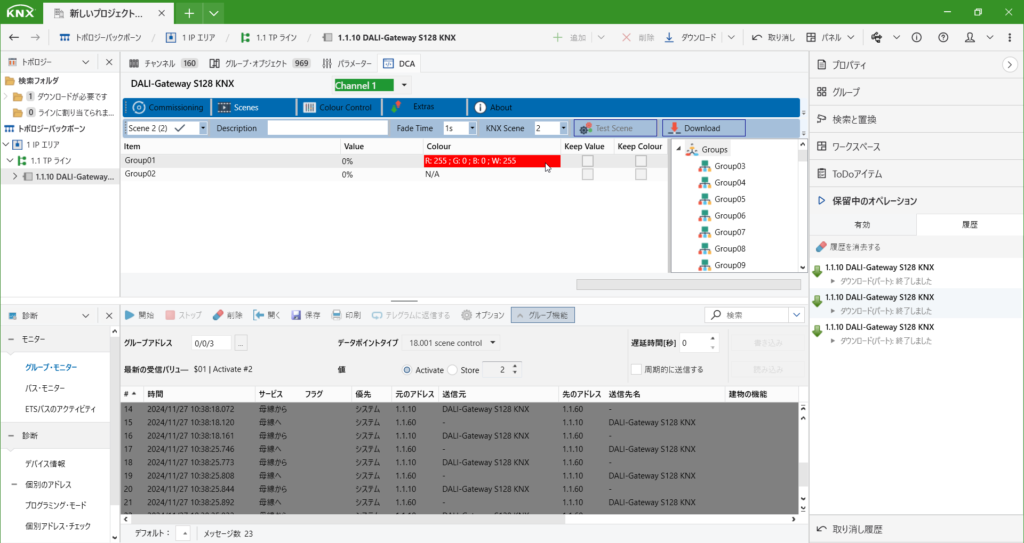The height and width of the screenshot is (543, 1024).
Task: Click the user account icon
Action: click(x=970, y=38)
